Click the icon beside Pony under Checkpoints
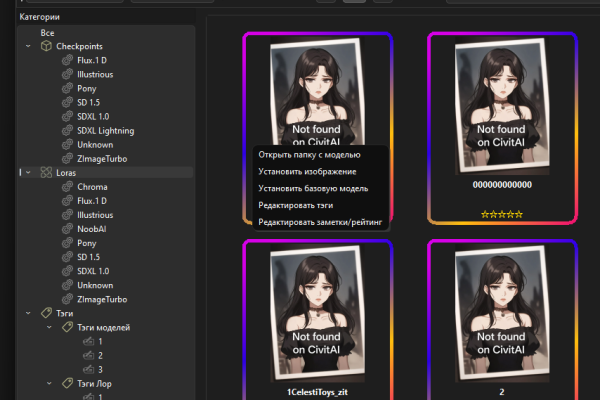 (x=67, y=88)
